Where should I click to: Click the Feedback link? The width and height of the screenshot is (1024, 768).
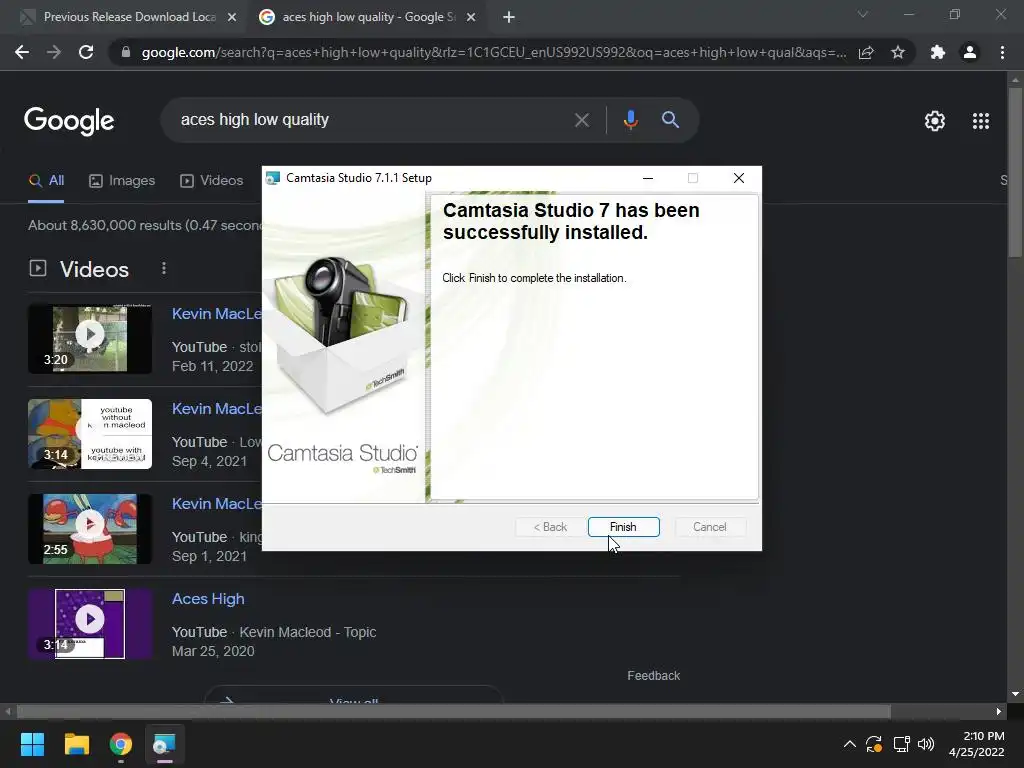654,676
